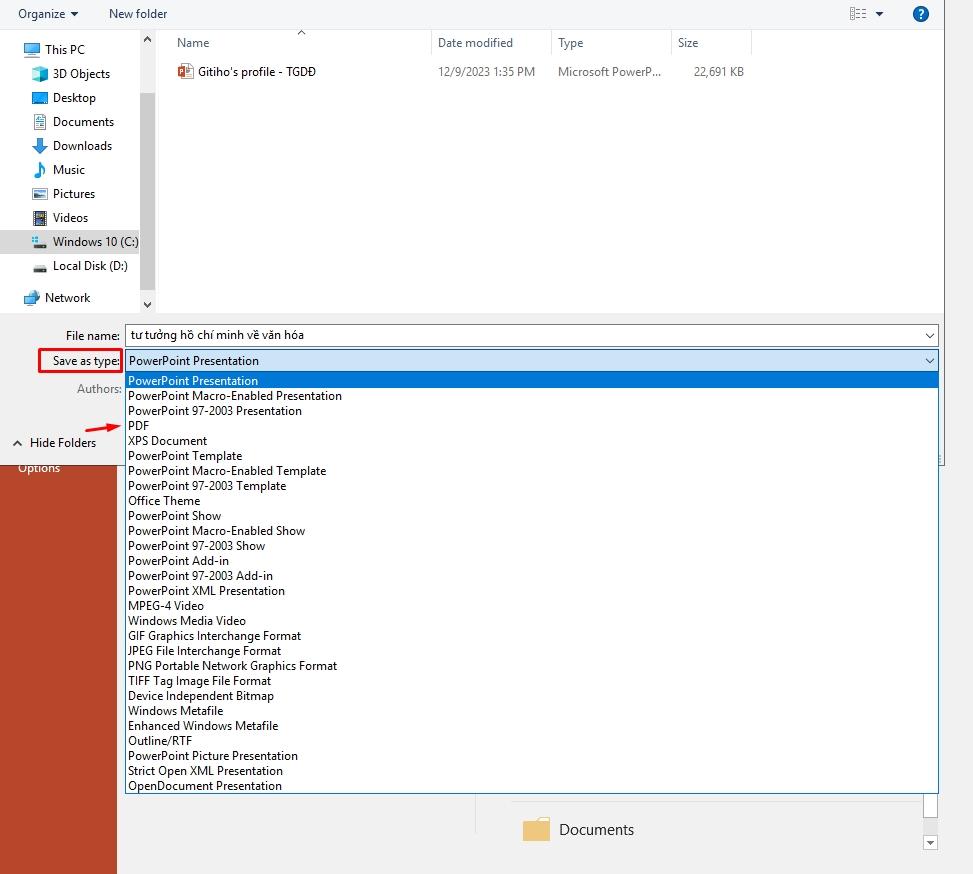The image size is (973, 874).
Task: Open the Organize dropdown menu
Action: (x=48, y=14)
